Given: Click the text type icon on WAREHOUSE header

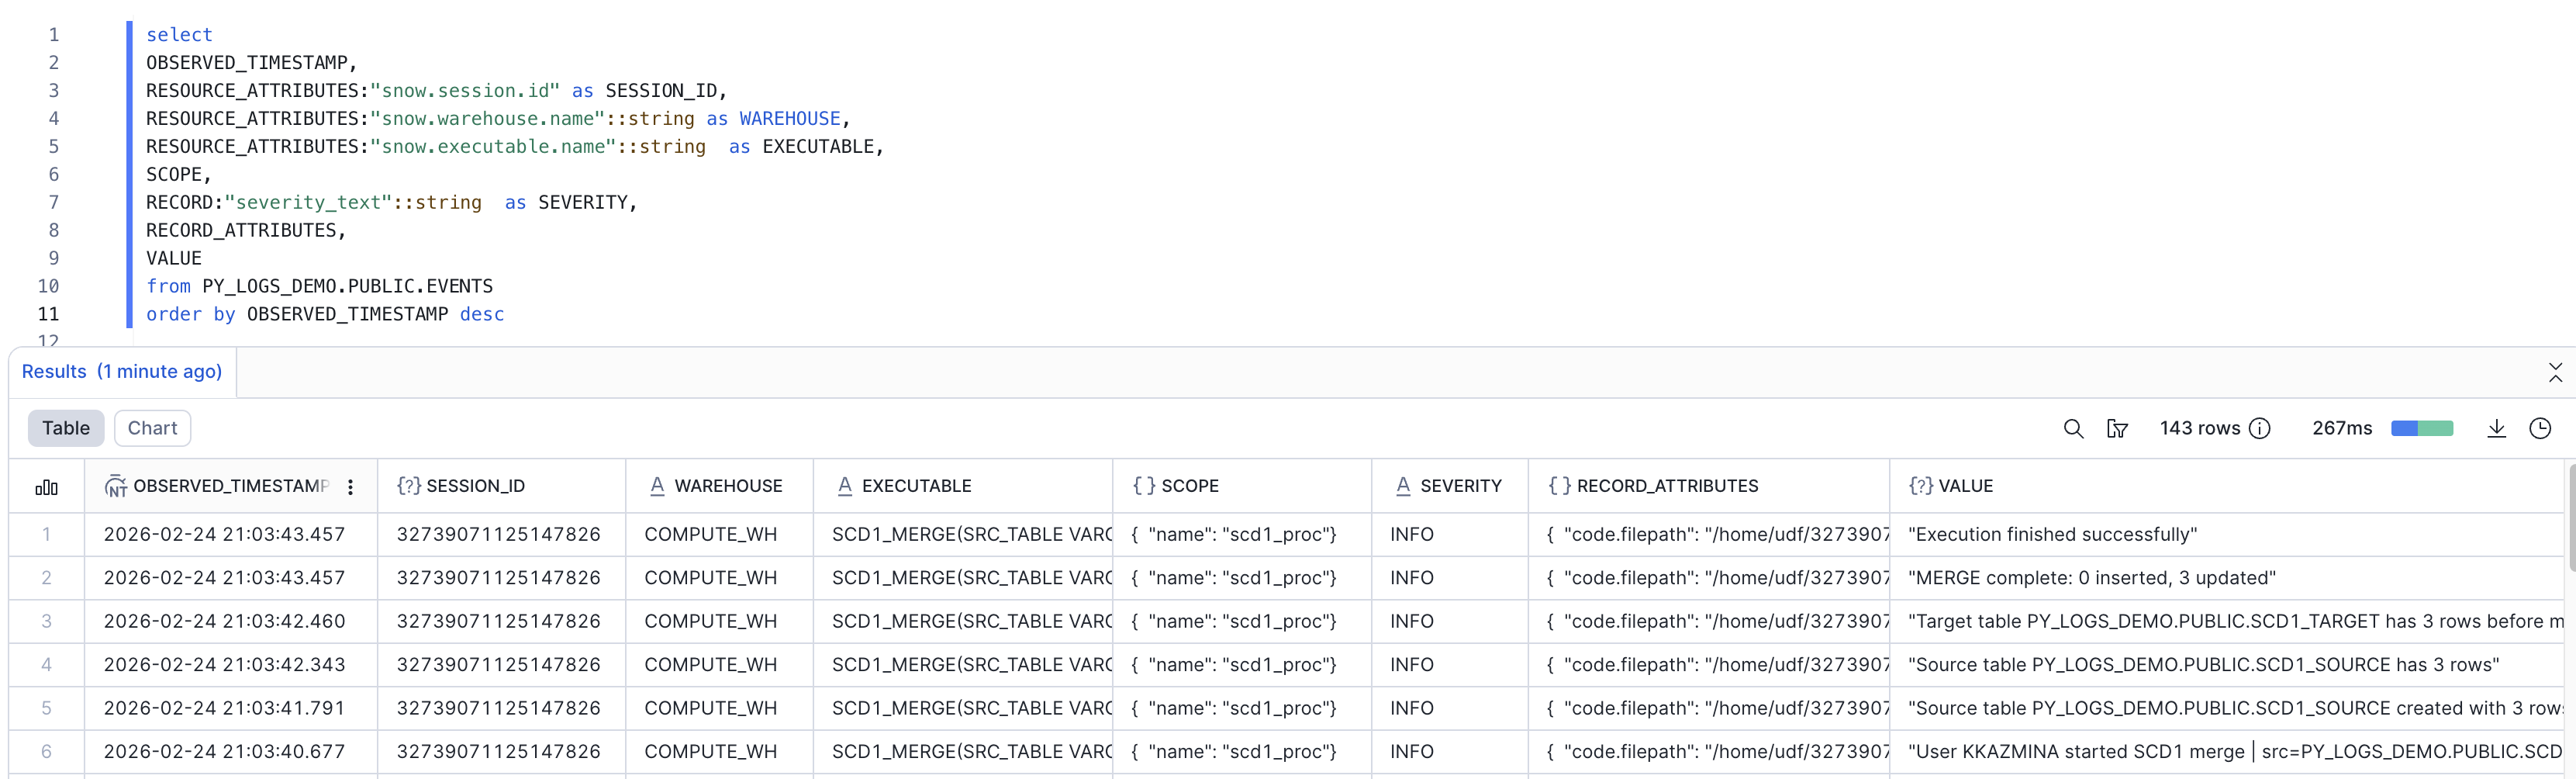Looking at the screenshot, I should click(x=655, y=485).
